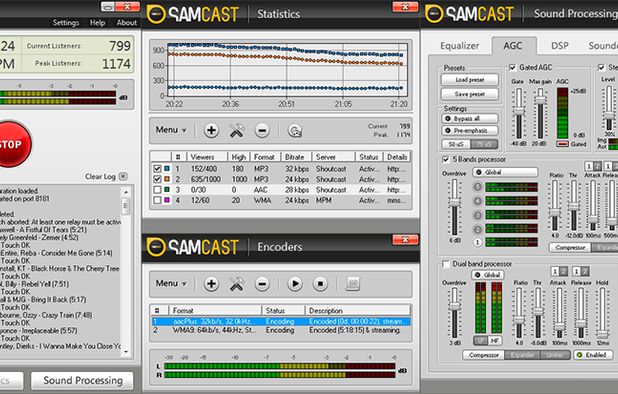This screenshot has height=394, width=618.
Task: Open the About menu
Action: 127,23
